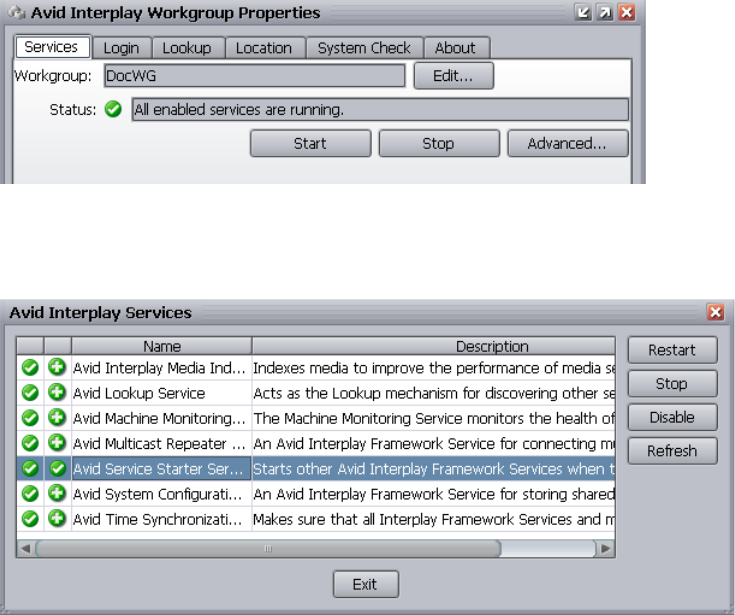Screen dimensions: 735x615
Task: Select 'Avid System Configurati...' service name
Action: coord(158,495)
